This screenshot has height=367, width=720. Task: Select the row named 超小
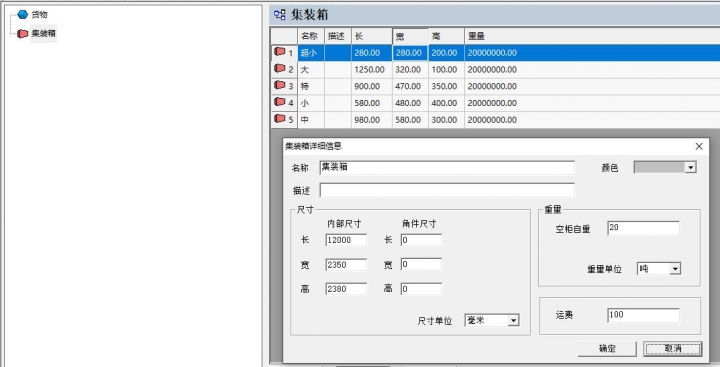point(495,53)
